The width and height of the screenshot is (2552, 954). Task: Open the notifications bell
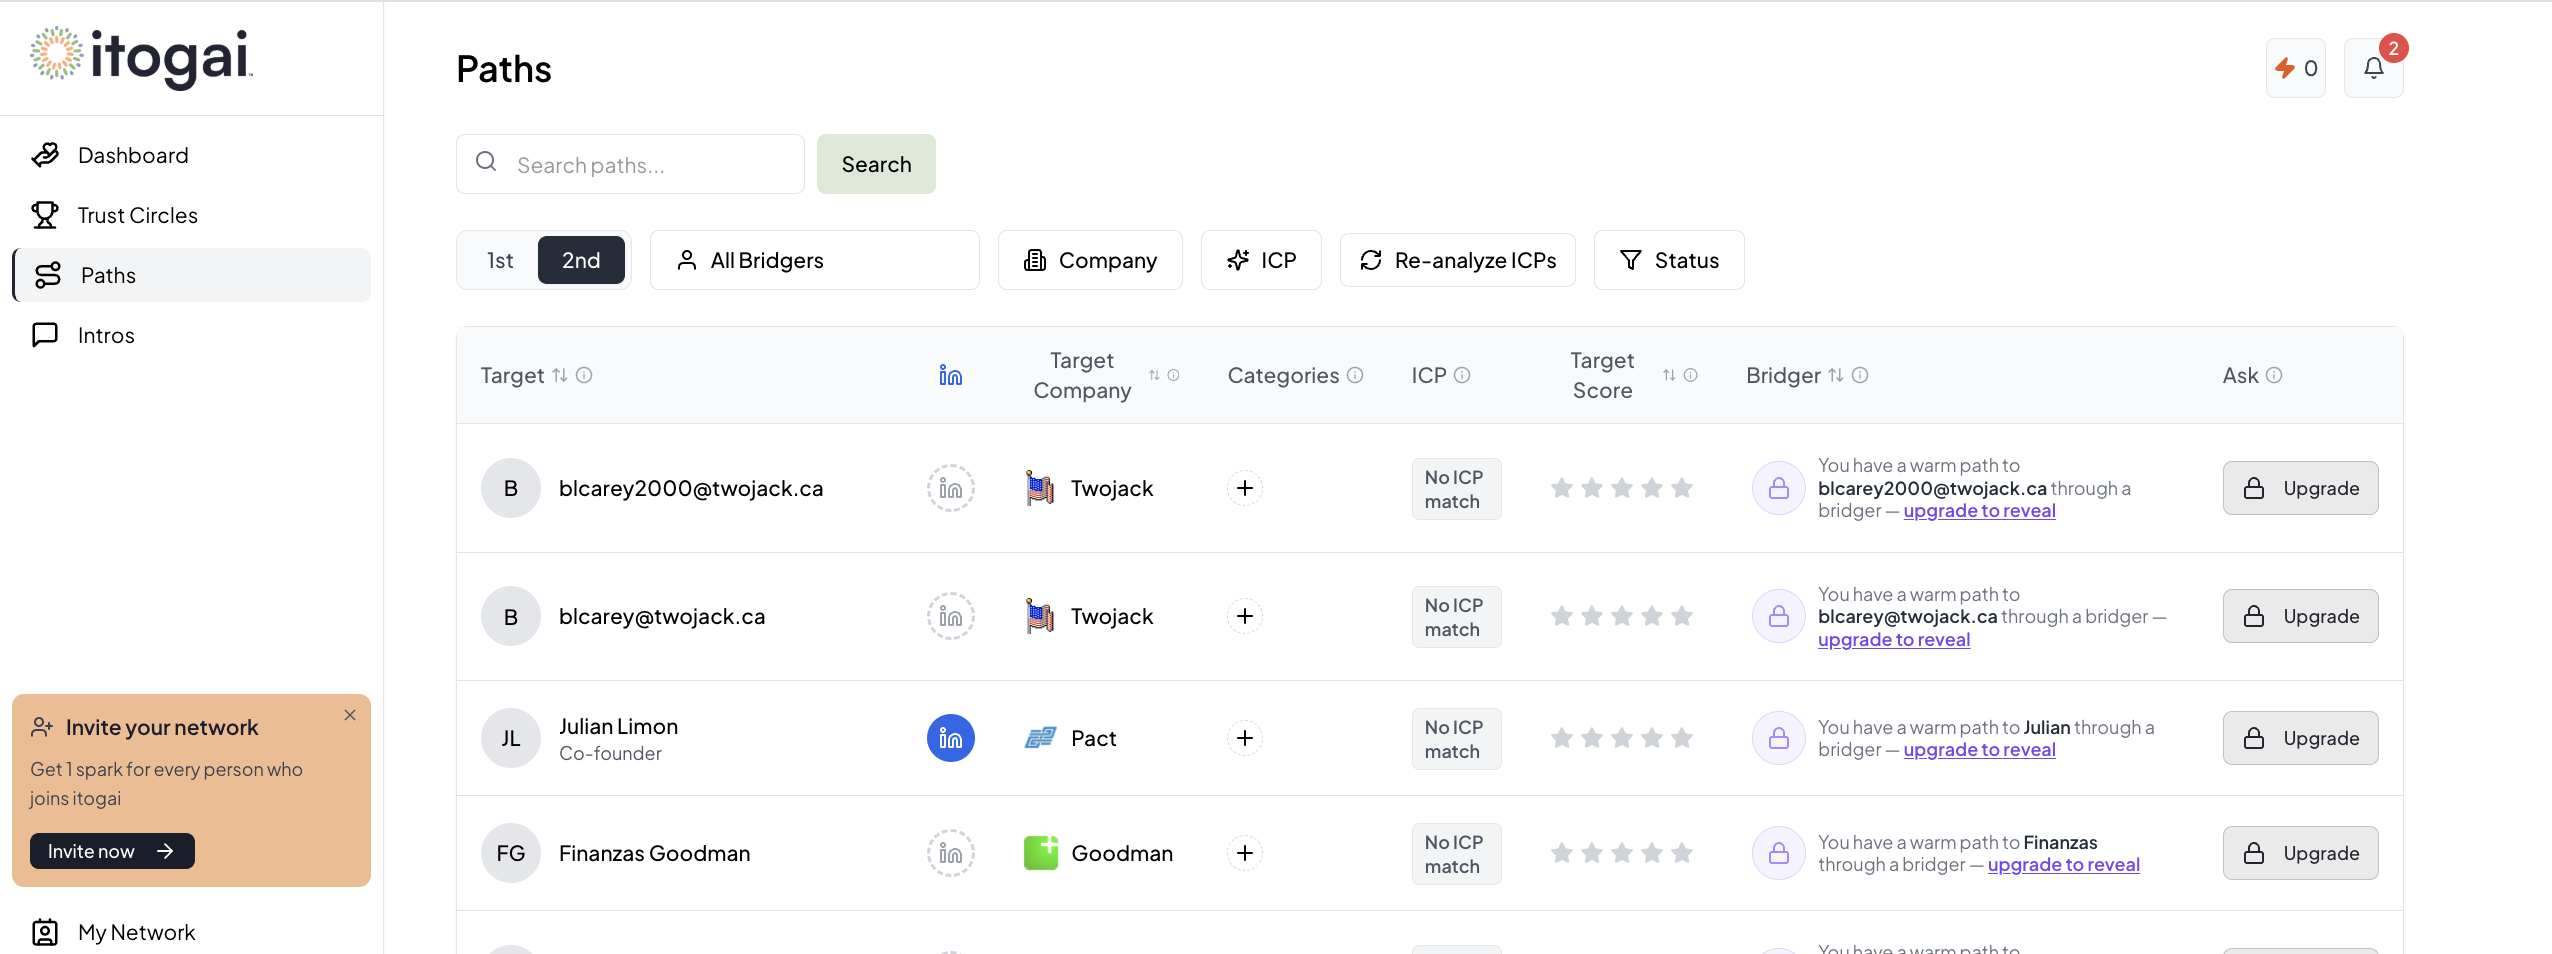pyautogui.click(x=2373, y=68)
